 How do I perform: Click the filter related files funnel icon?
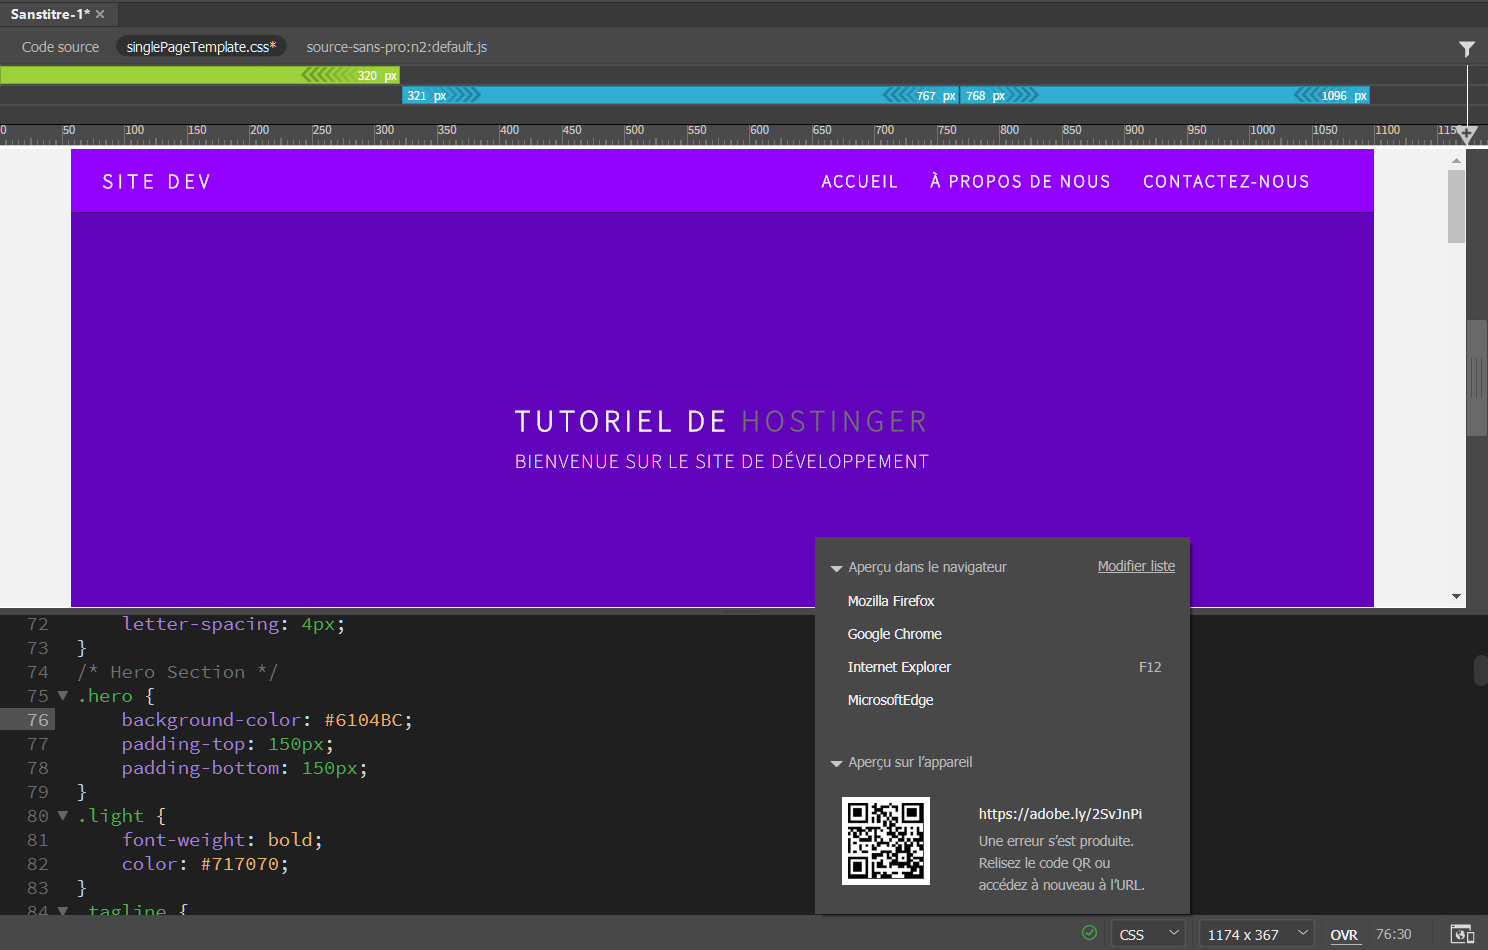tap(1466, 48)
